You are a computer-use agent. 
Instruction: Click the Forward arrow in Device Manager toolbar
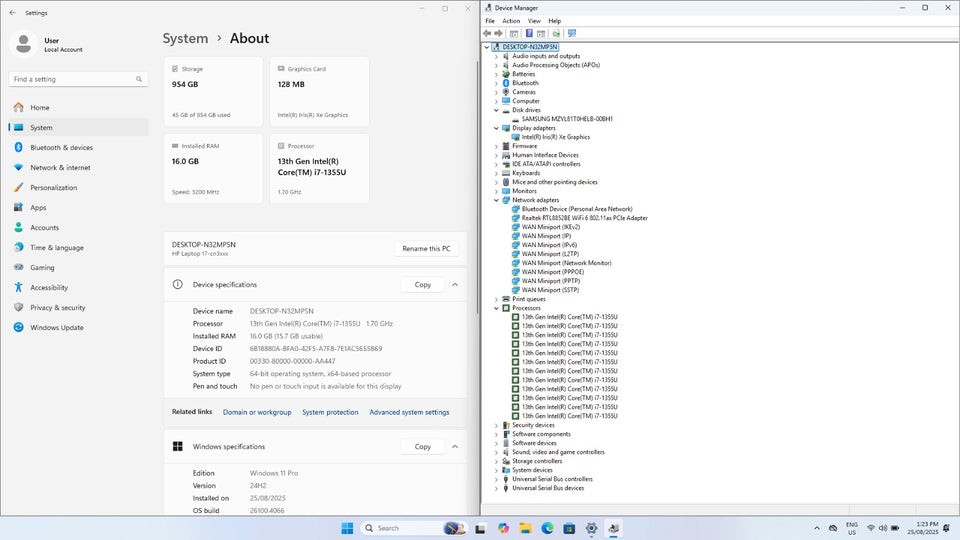pos(498,34)
